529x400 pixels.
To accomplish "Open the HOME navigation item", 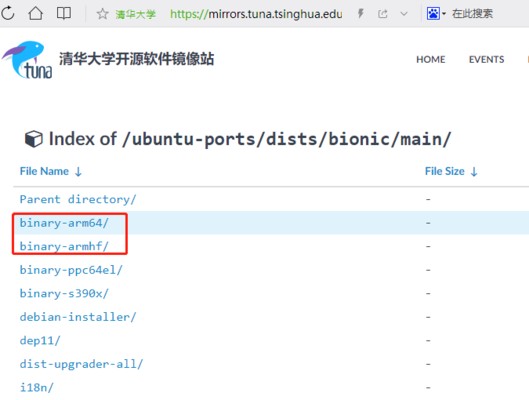I will pyautogui.click(x=430, y=59).
